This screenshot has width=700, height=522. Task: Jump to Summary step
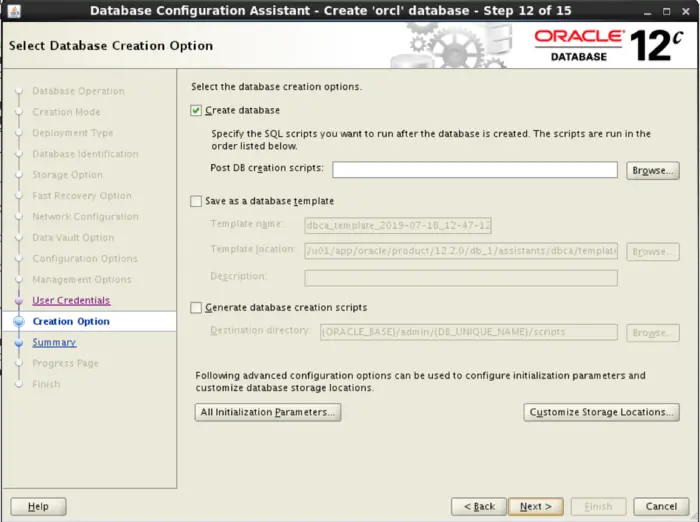(x=54, y=342)
